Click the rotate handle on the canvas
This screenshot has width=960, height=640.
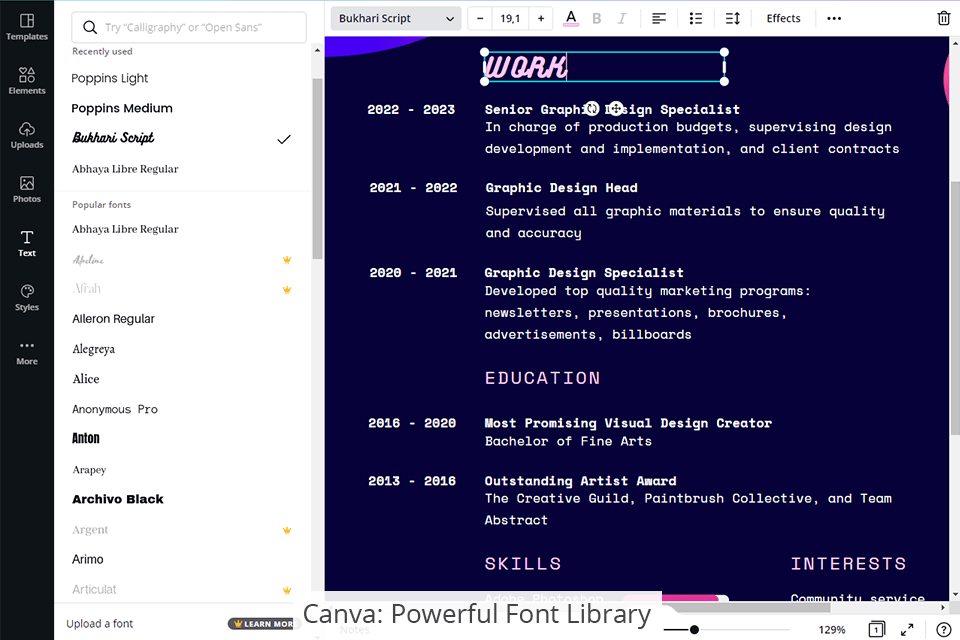pyautogui.click(x=591, y=108)
